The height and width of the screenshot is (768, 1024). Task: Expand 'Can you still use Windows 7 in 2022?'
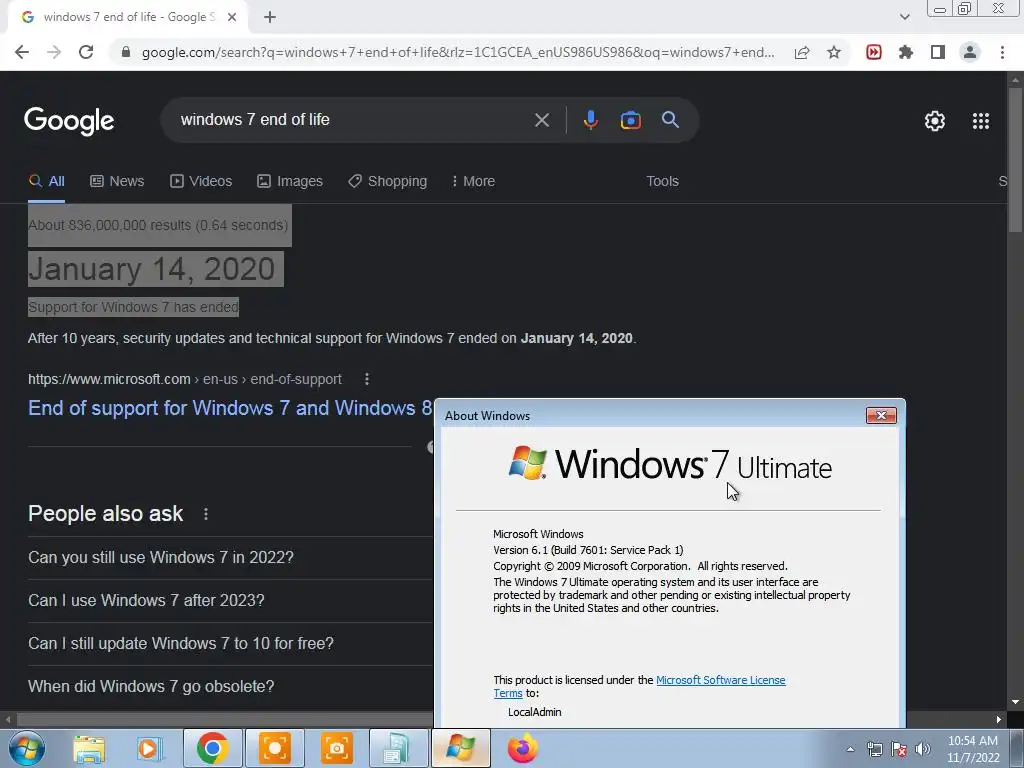pyautogui.click(x=230, y=558)
